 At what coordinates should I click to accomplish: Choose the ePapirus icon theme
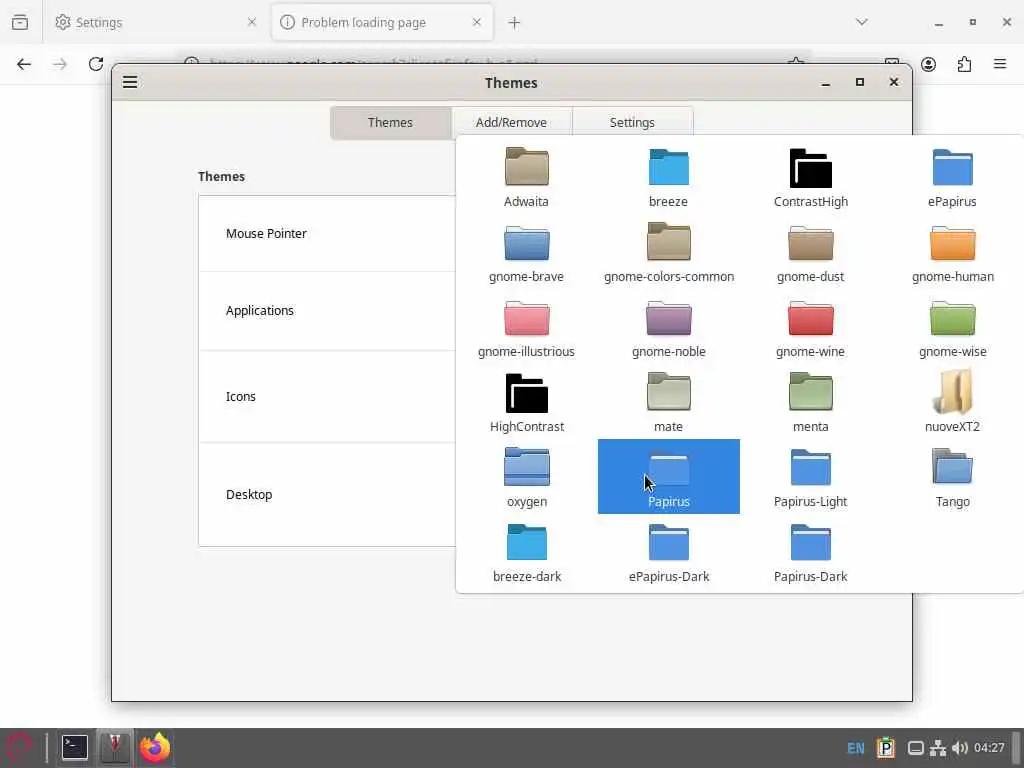coord(952,177)
